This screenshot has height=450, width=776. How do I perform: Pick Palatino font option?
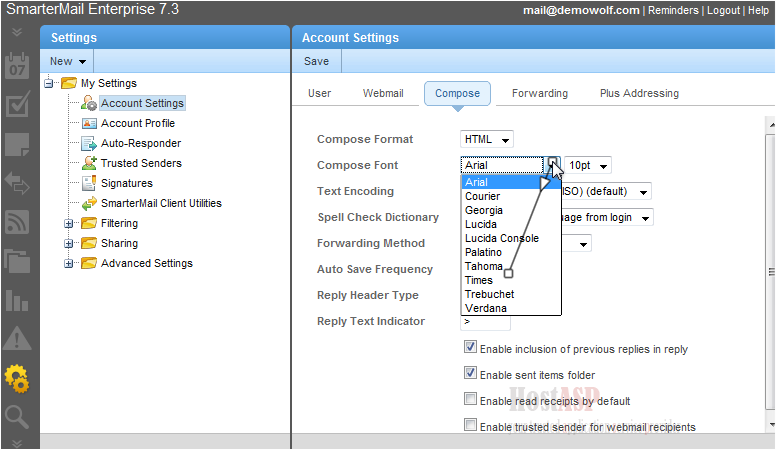511,252
